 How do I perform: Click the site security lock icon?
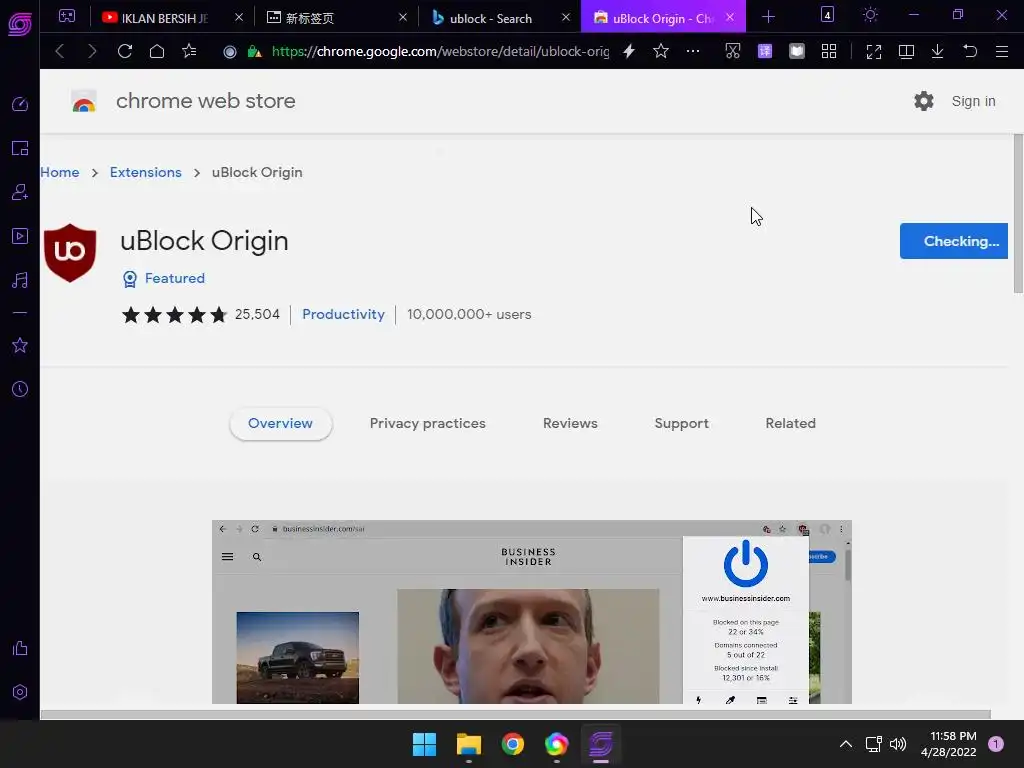(254, 52)
